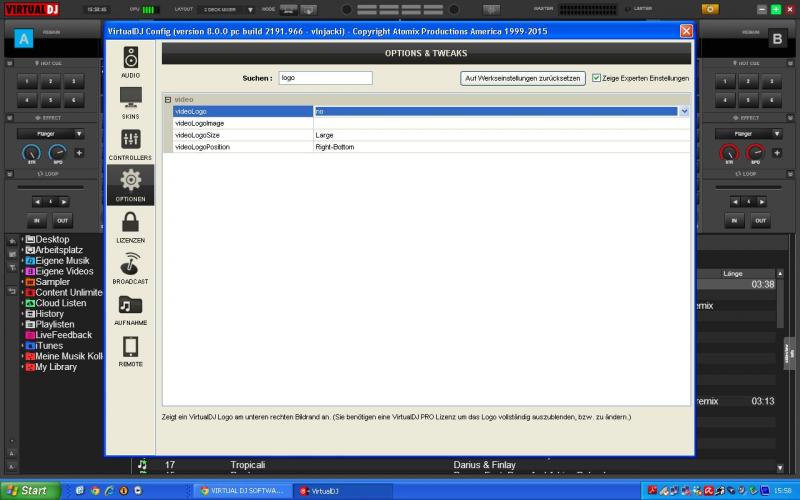Click the music note icon beside track 17

[x=142, y=464]
